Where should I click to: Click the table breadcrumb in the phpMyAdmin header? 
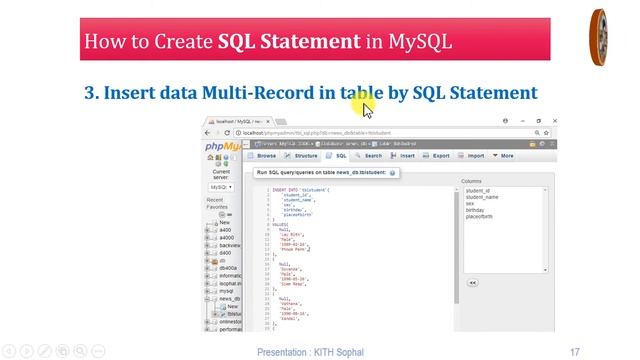pyautogui.click(x=394, y=144)
